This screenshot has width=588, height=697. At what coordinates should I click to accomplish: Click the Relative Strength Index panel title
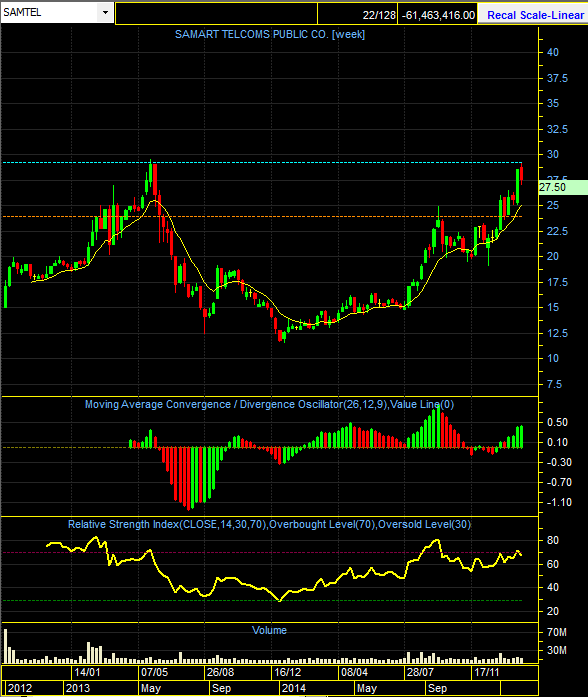point(269,524)
